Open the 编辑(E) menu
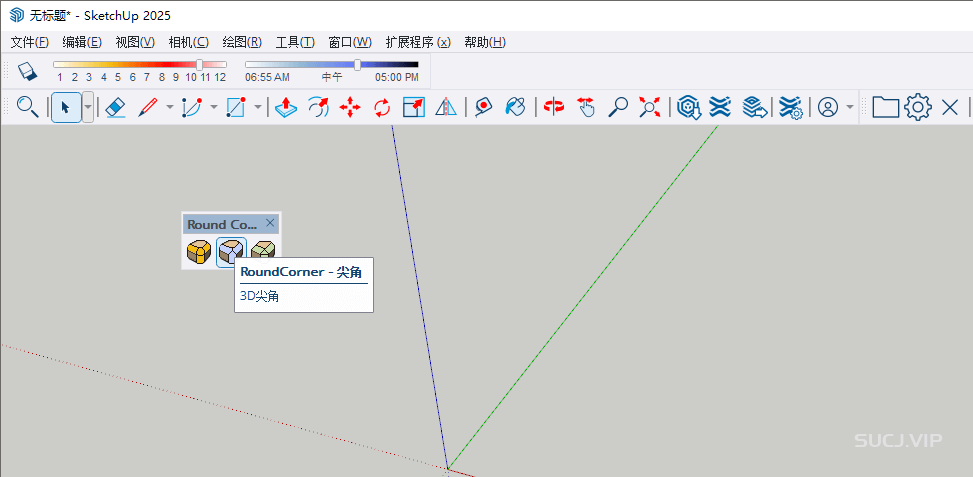Screen dimensions: 973x477 82,42
